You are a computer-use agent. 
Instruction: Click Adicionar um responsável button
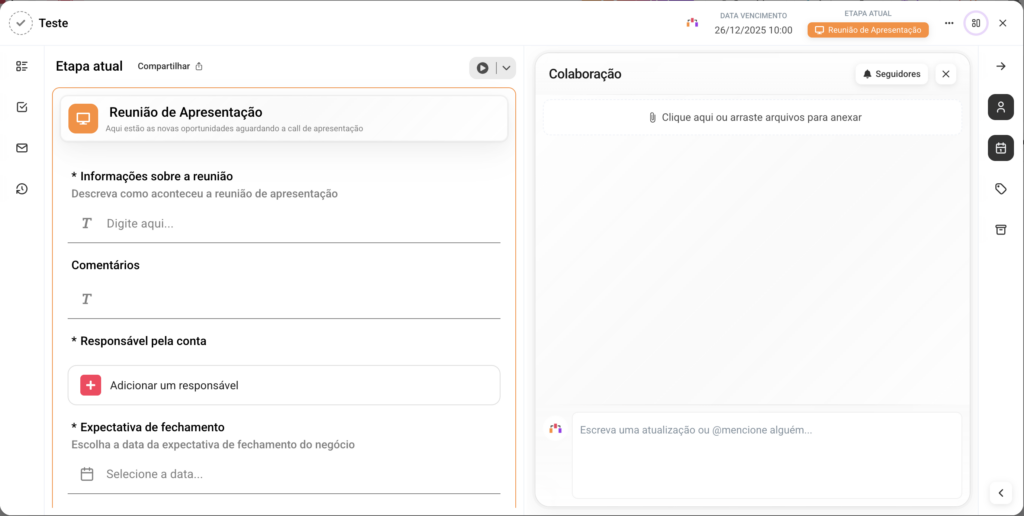tap(284, 385)
